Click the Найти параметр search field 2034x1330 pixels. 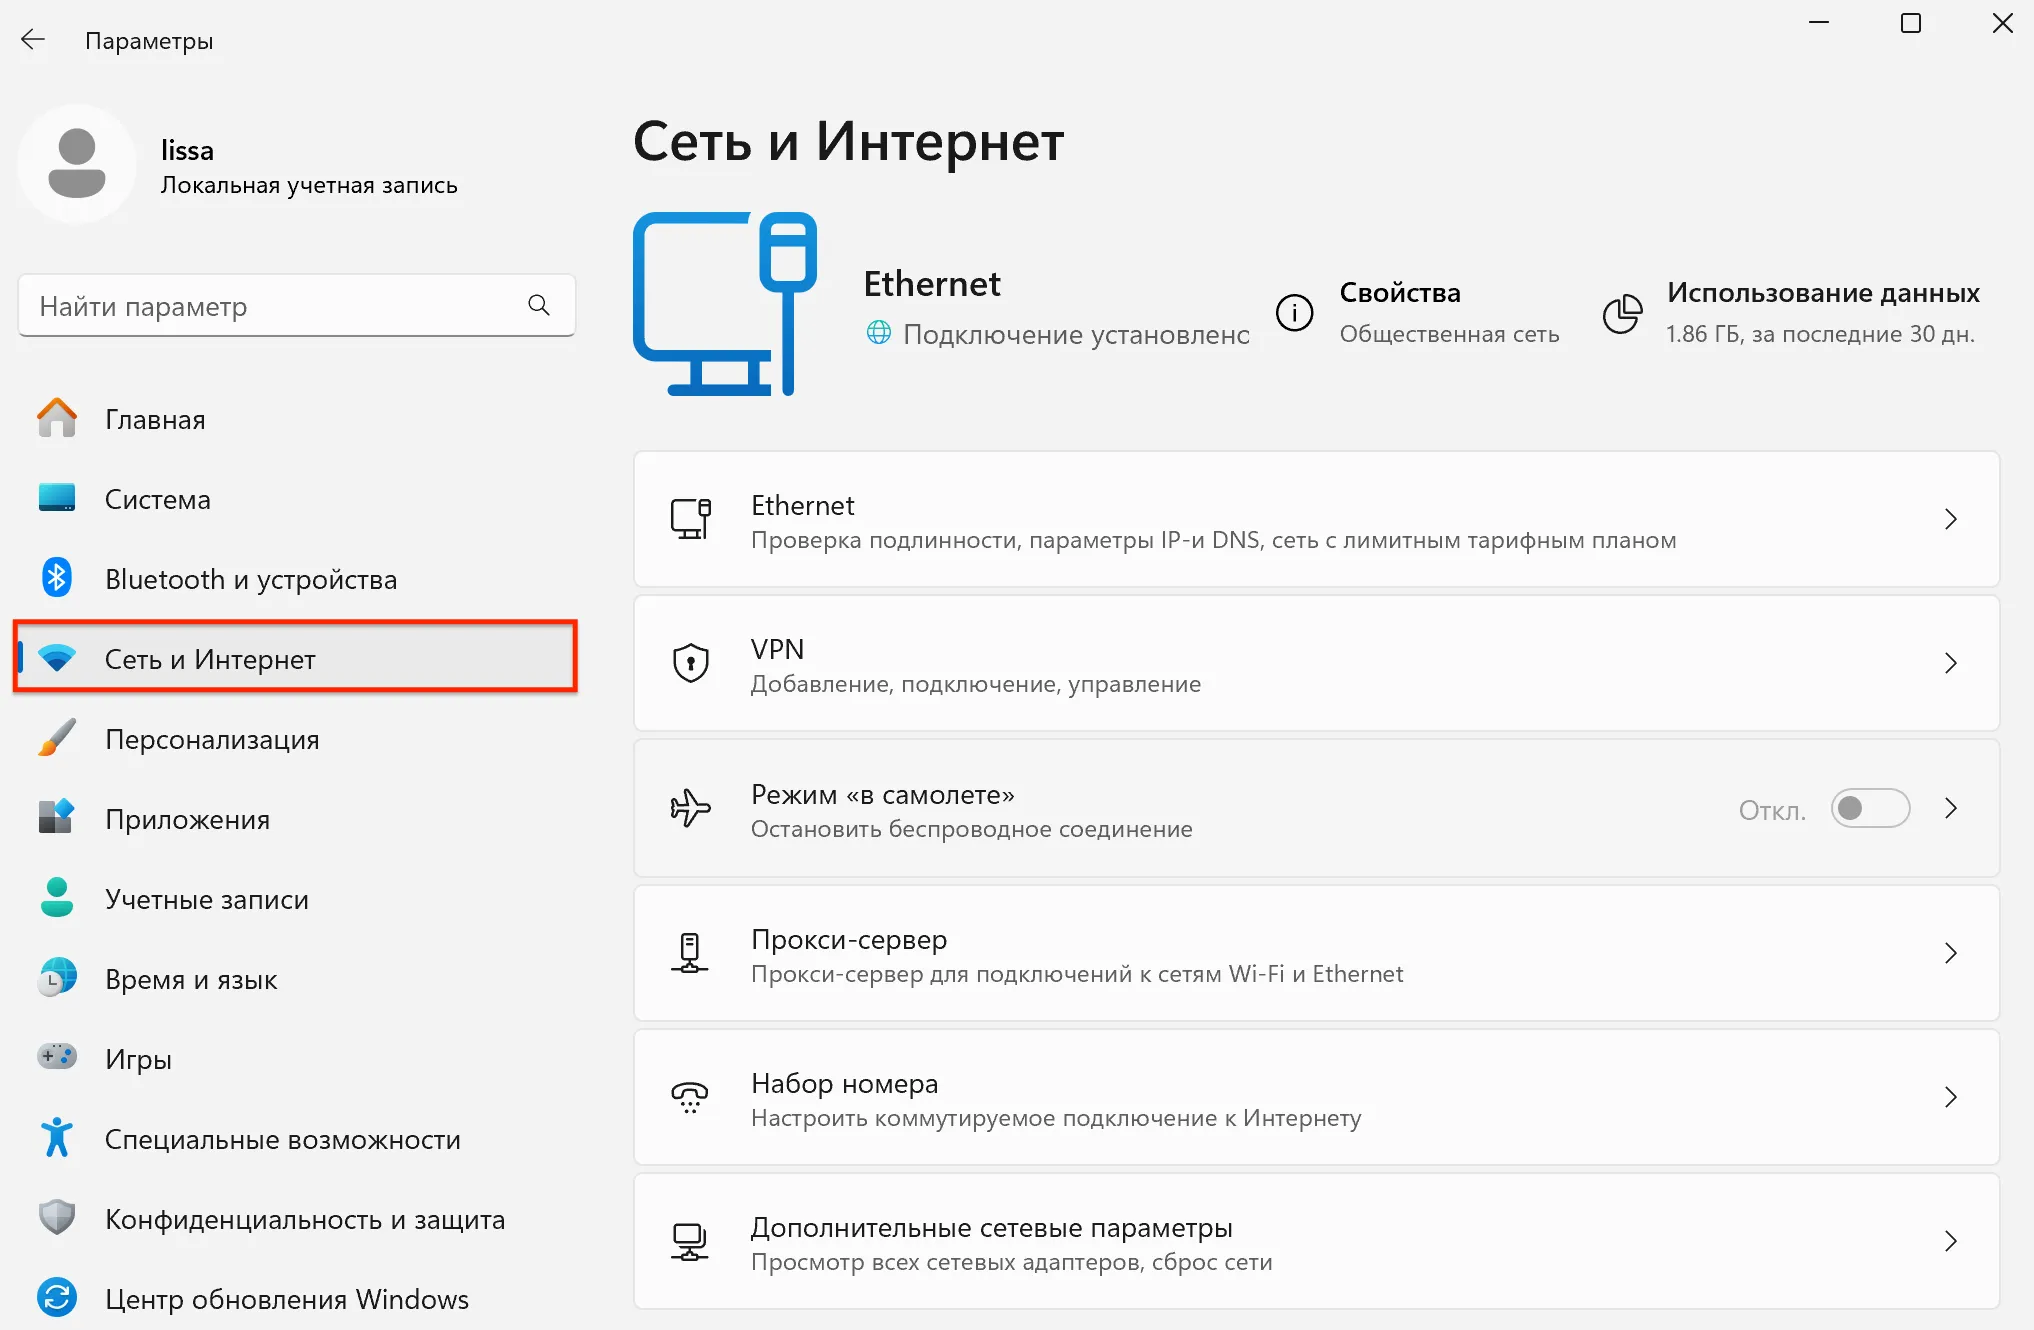(270, 306)
